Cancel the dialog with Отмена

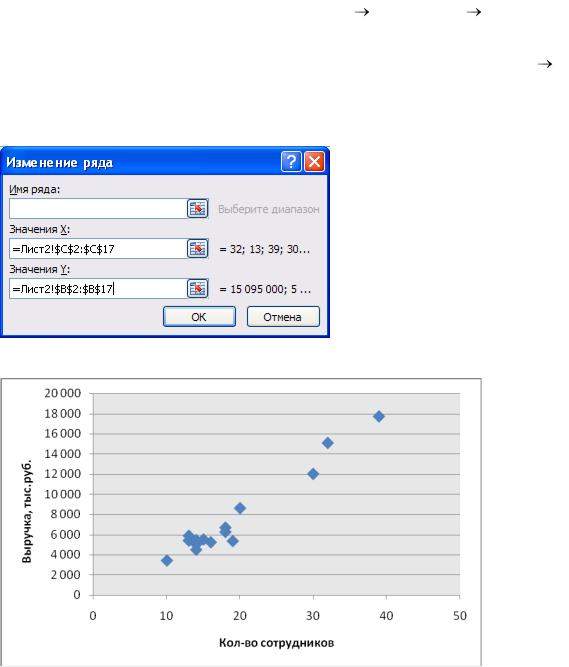tap(283, 317)
